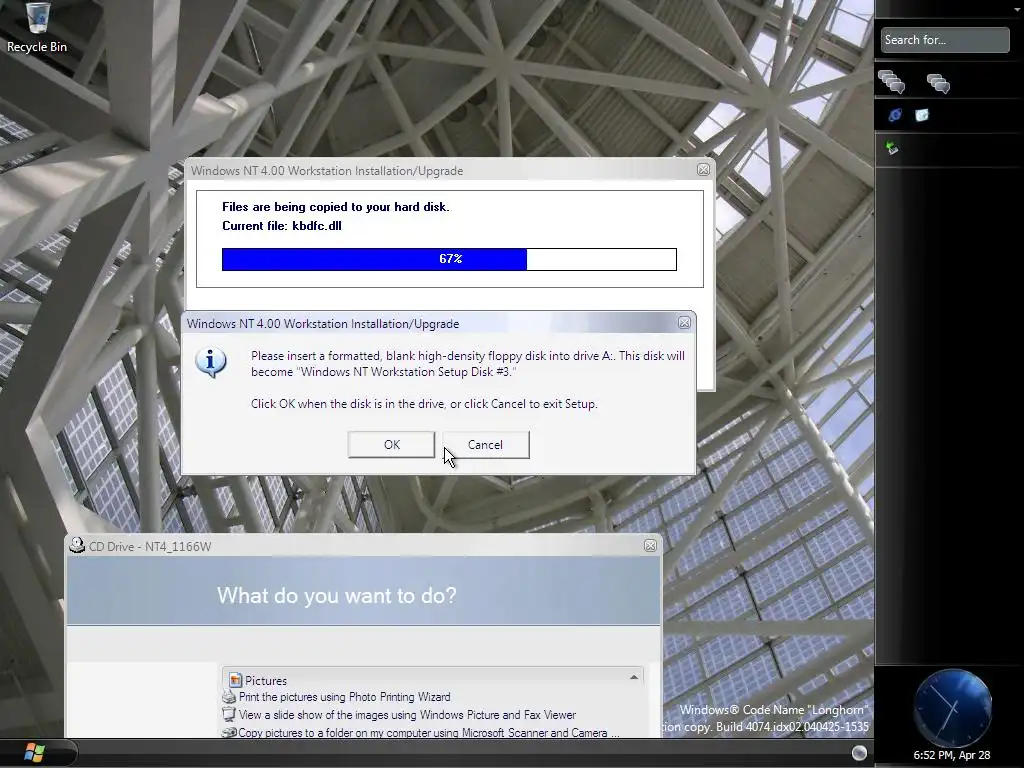Click the 67% file copy progress bar
Image resolution: width=1024 pixels, height=768 pixels.
click(x=449, y=259)
